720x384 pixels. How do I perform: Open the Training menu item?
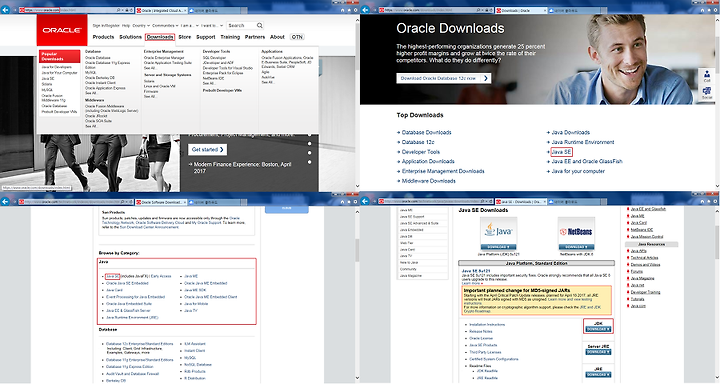tap(230, 37)
